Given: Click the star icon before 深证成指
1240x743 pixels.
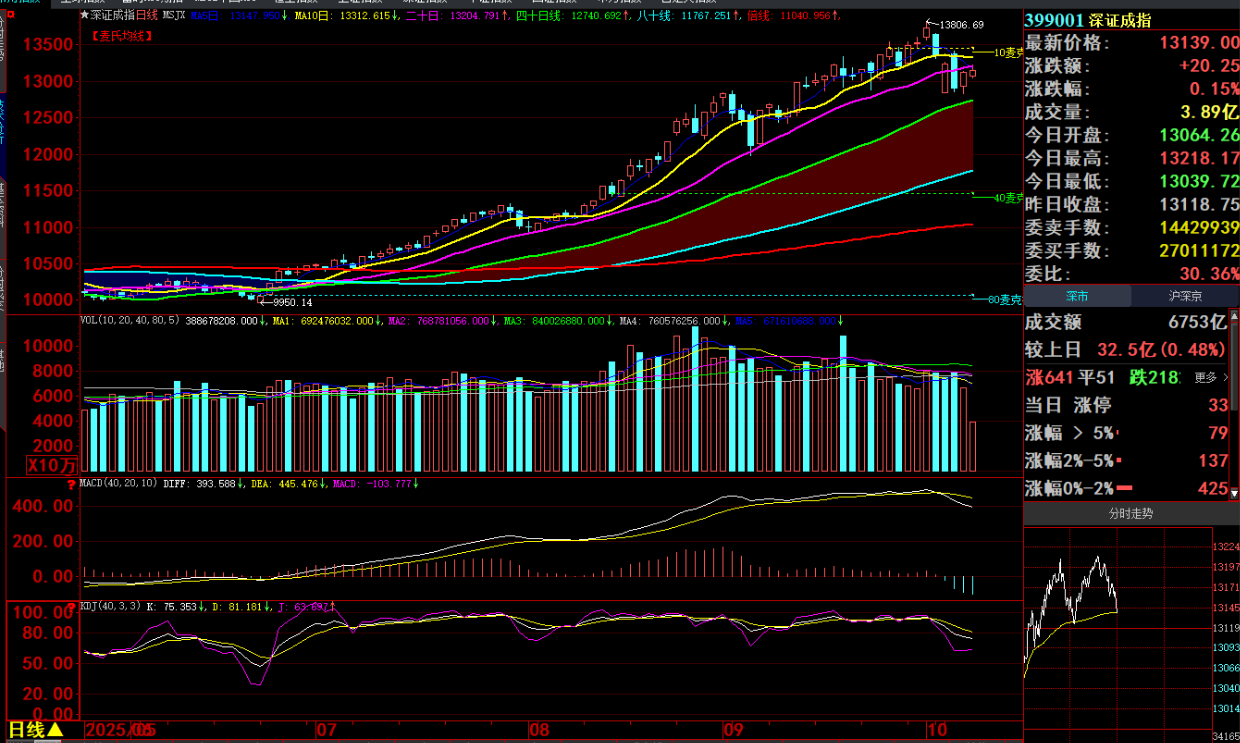Looking at the screenshot, I should [x=85, y=16].
